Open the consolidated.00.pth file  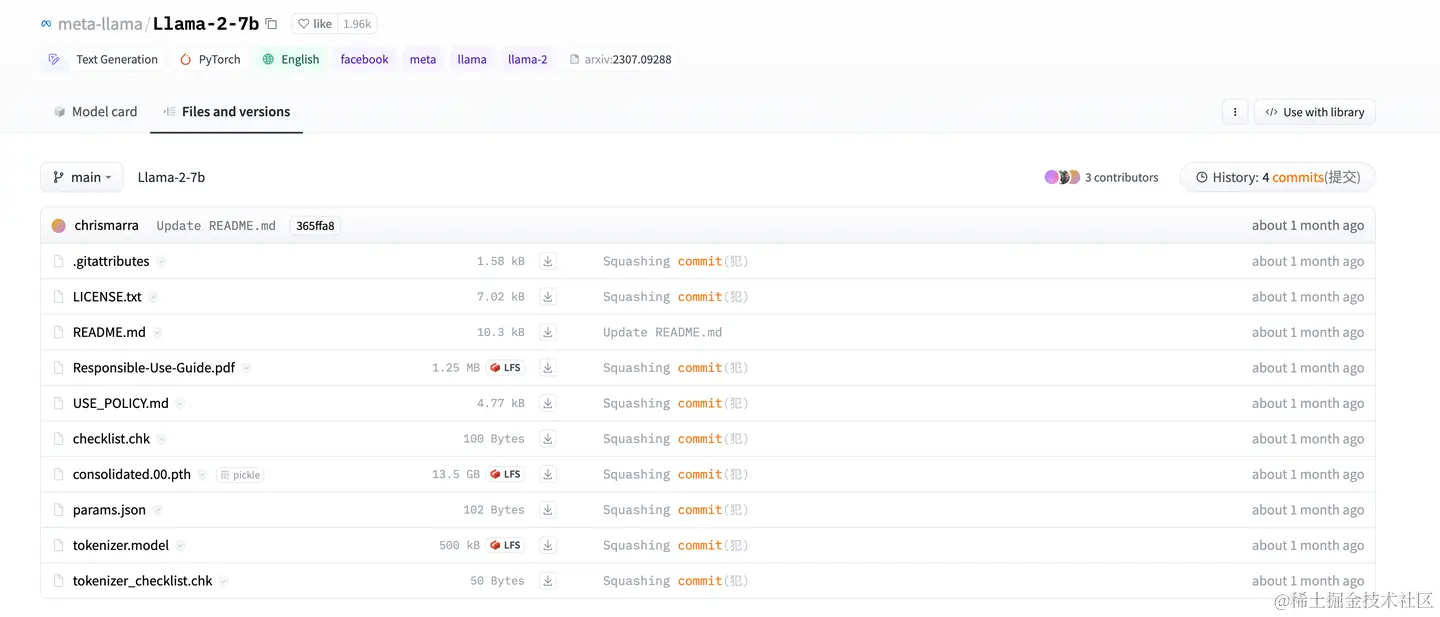(x=132, y=474)
